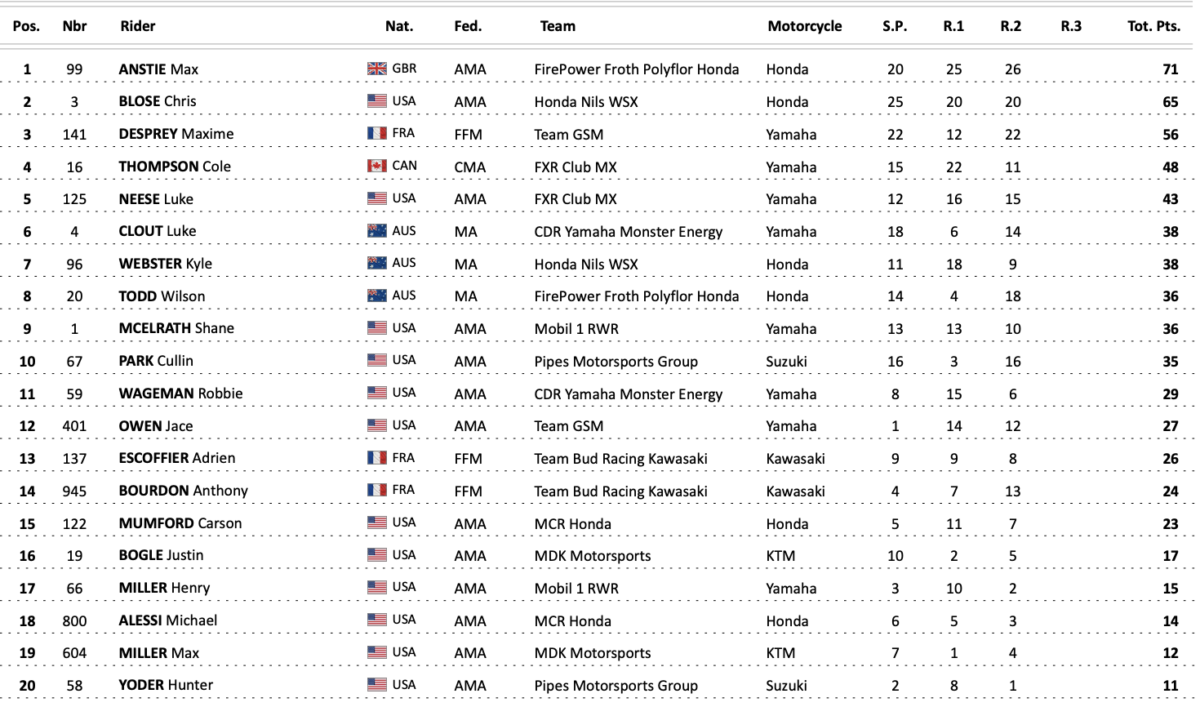The image size is (1200, 707).
Task: Select the Australian flag in Luke Clout's row
Action: (377, 231)
